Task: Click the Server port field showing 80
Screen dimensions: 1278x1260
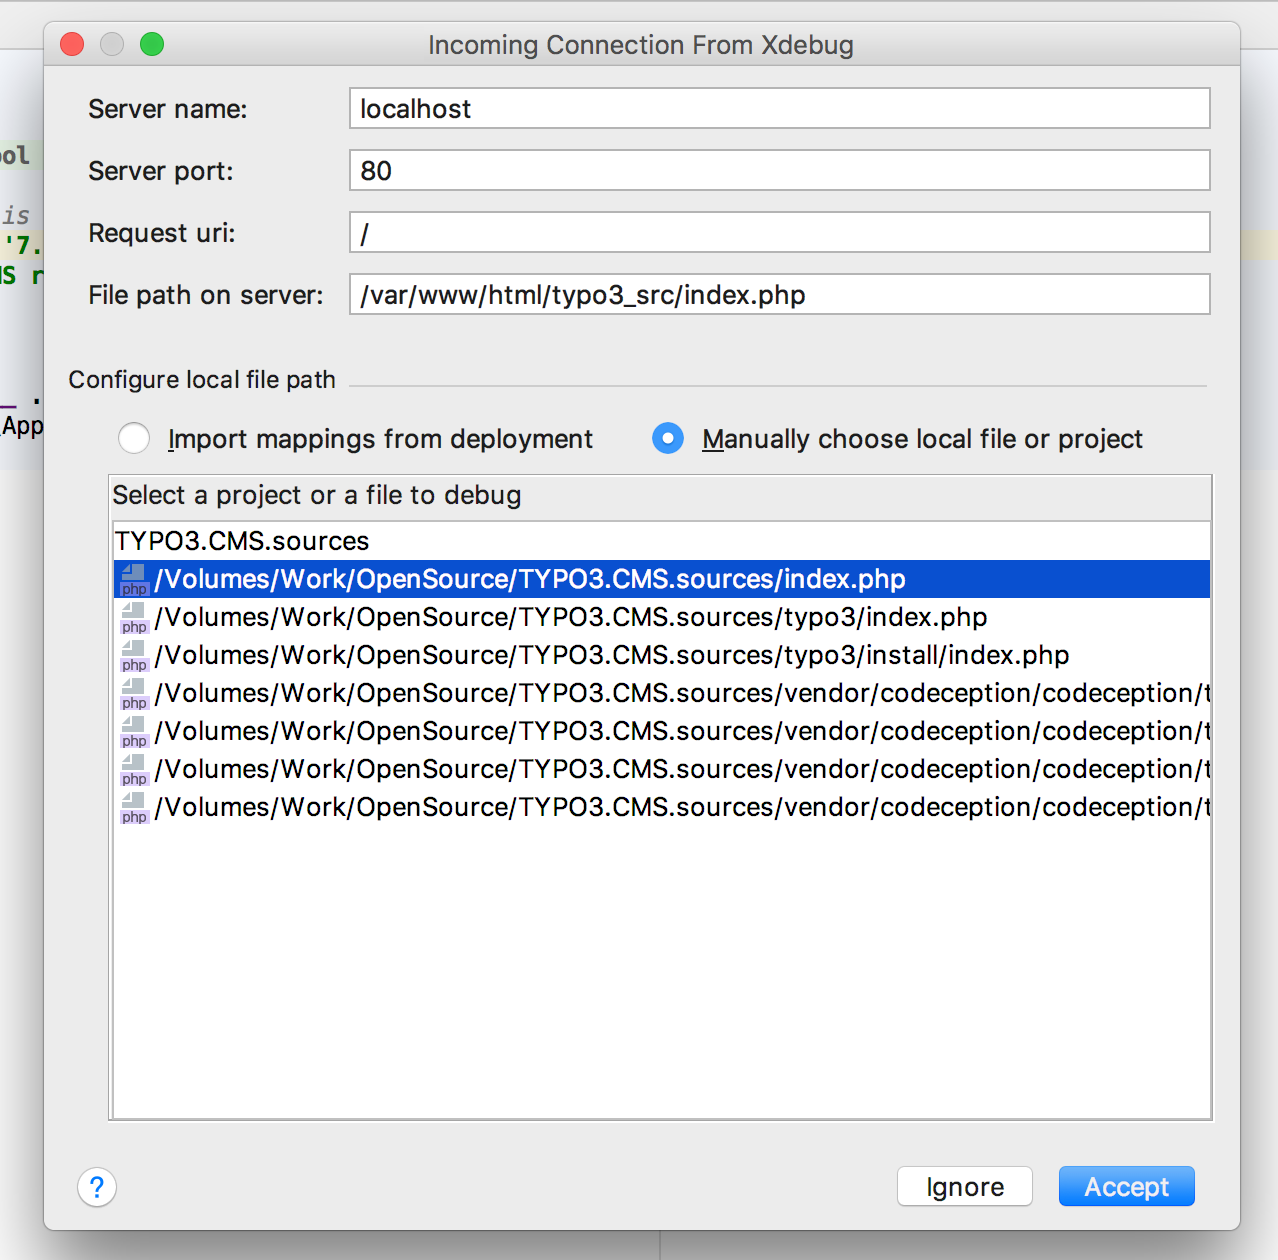Action: click(779, 170)
